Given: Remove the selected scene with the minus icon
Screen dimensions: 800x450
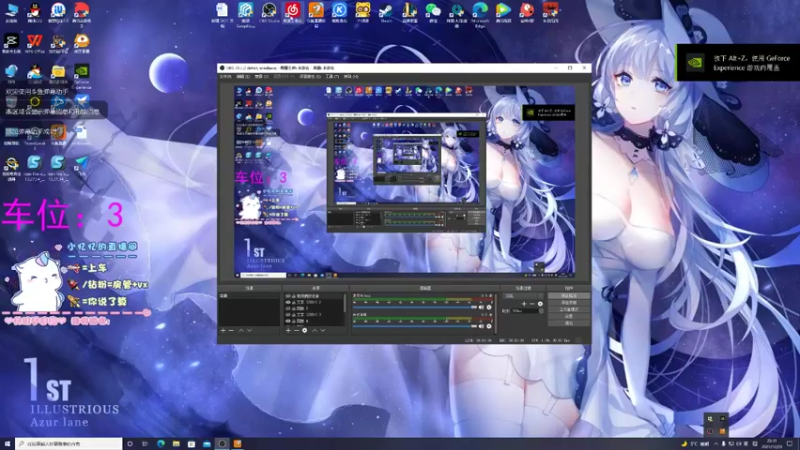Looking at the screenshot, I should click(x=231, y=330).
